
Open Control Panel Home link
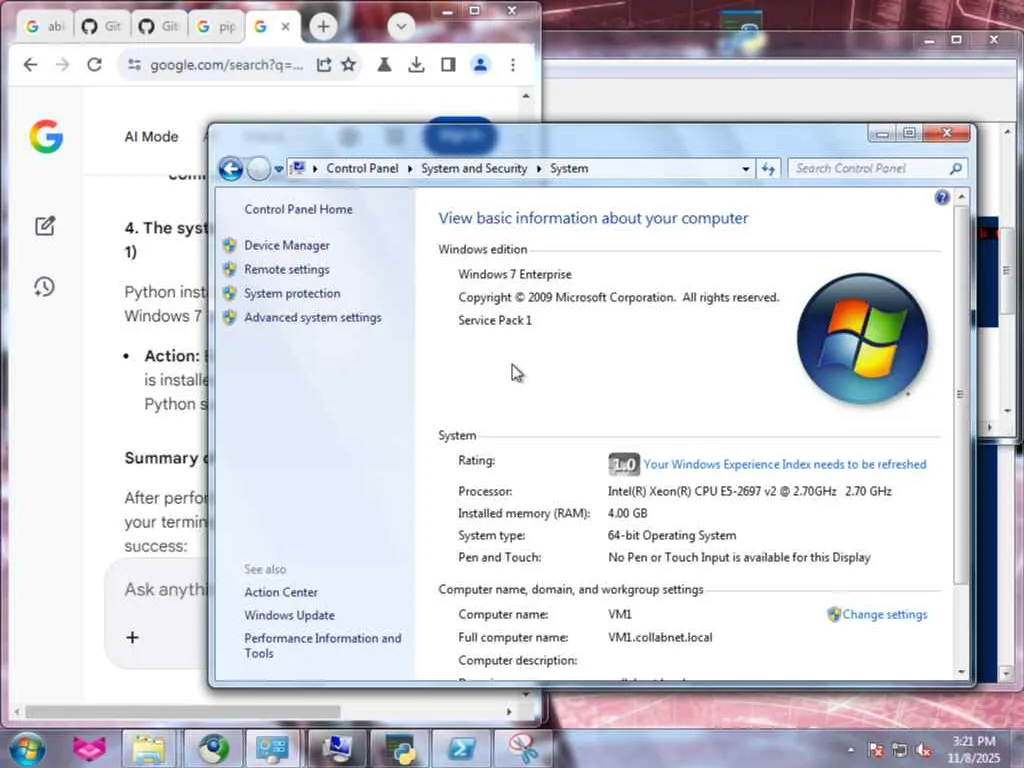click(x=298, y=209)
